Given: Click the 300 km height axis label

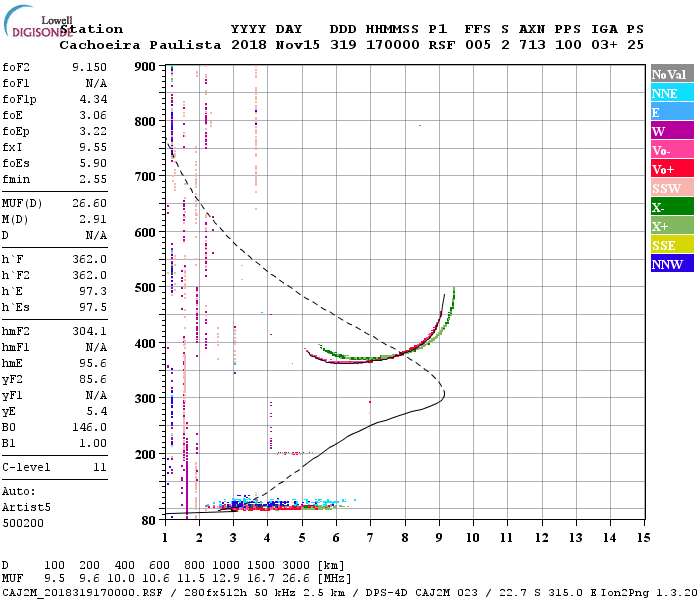Looking at the screenshot, I should point(145,398).
